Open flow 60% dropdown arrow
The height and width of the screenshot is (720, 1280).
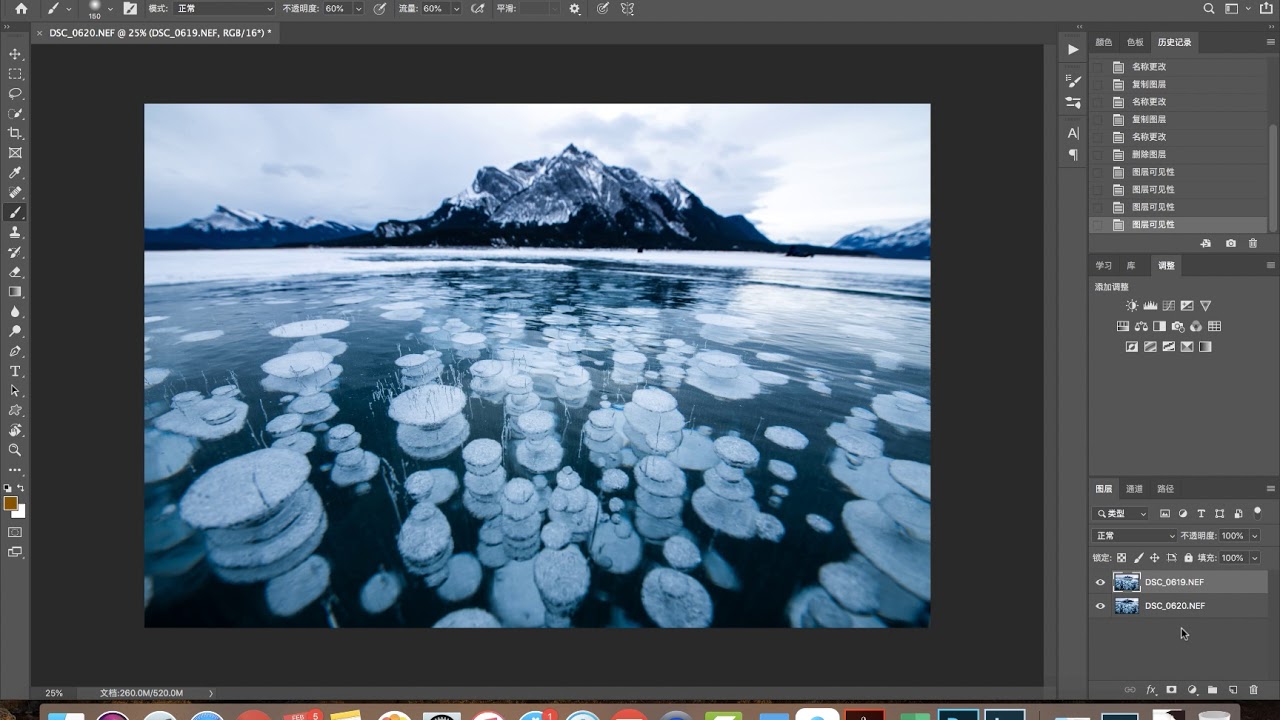[x=457, y=8]
